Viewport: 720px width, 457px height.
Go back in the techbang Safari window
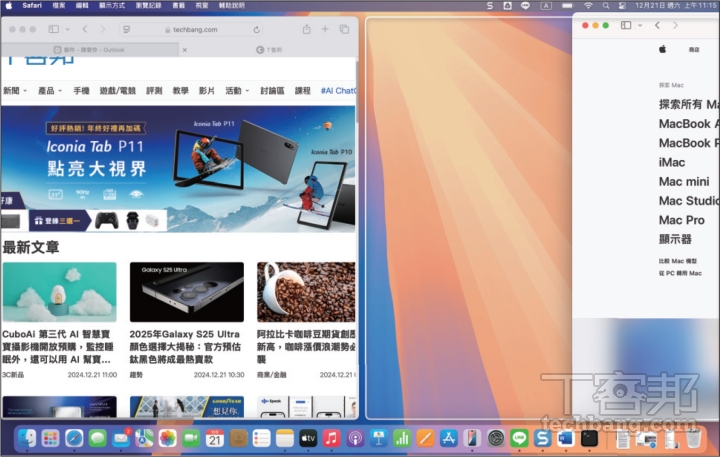(85, 29)
